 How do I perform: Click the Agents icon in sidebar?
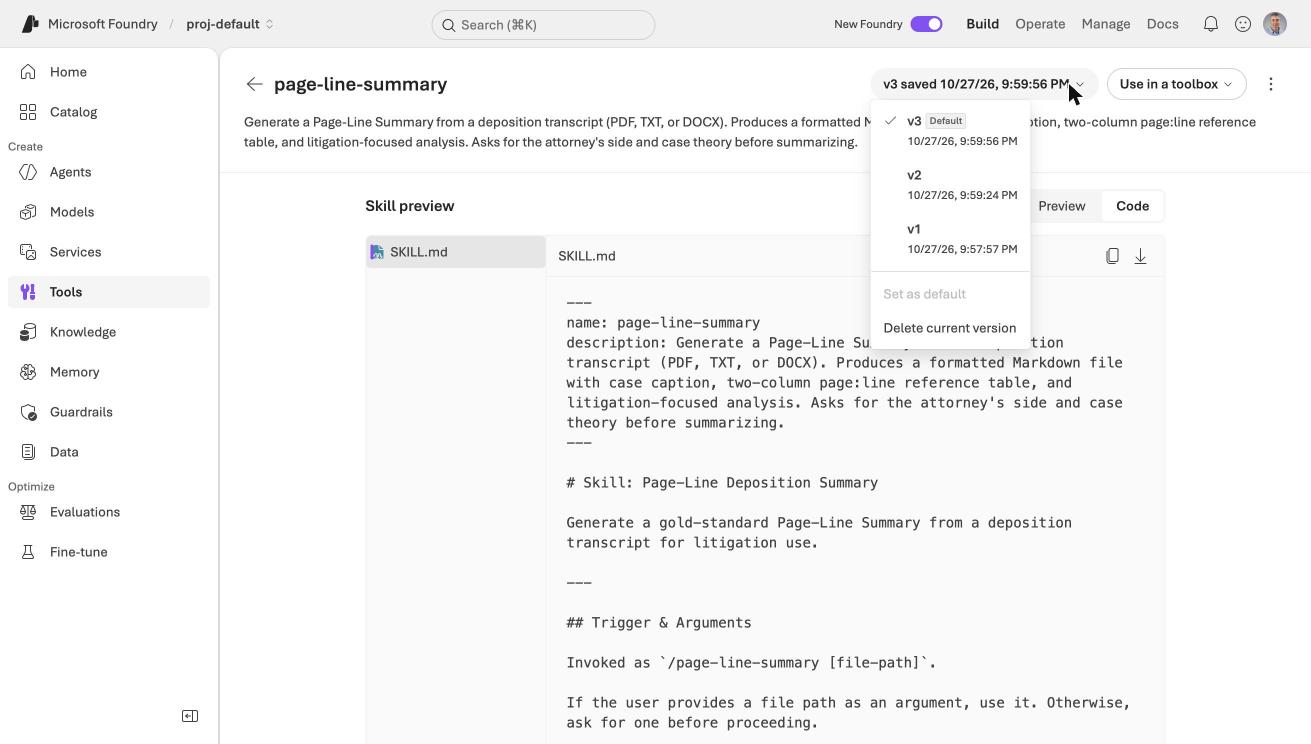(28, 172)
